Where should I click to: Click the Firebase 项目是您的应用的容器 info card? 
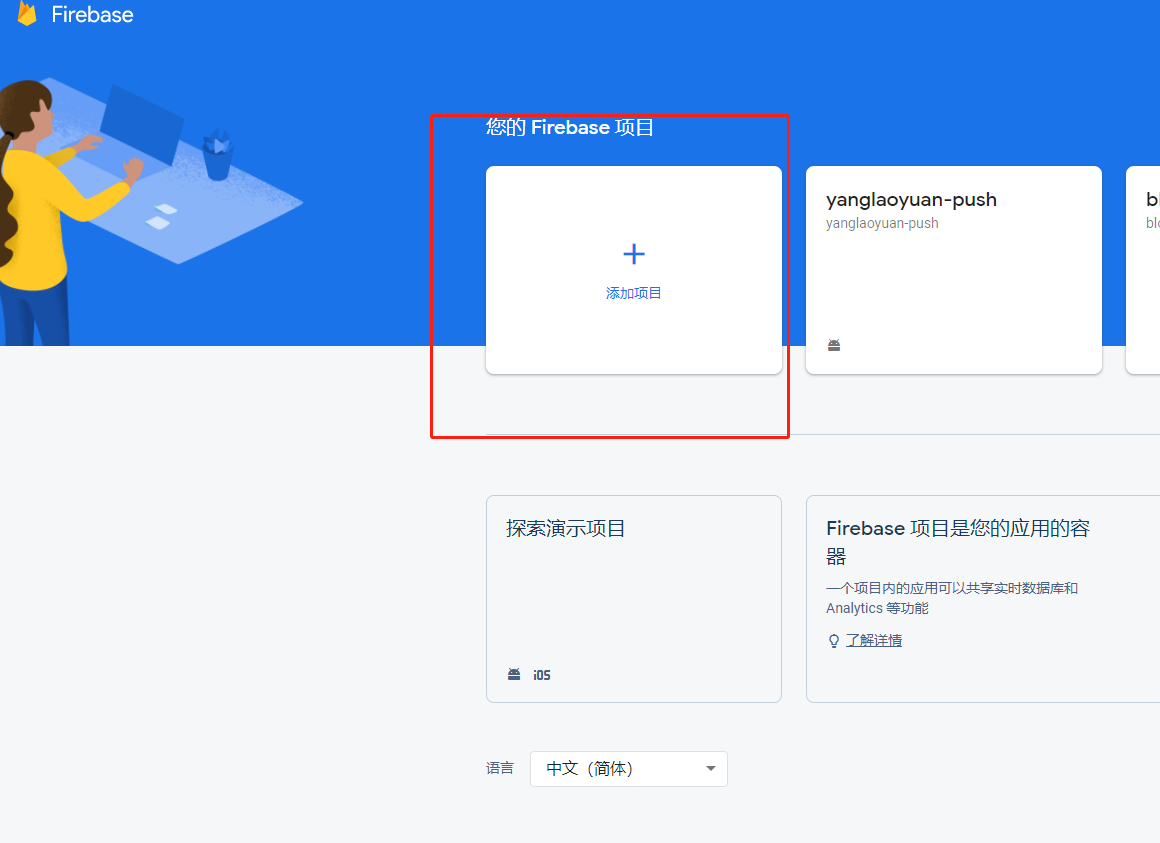[x=982, y=599]
